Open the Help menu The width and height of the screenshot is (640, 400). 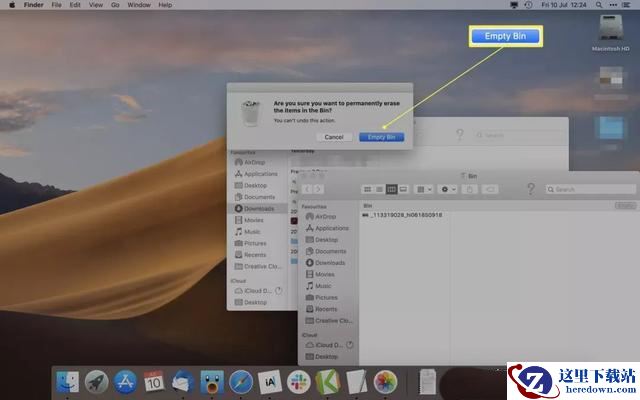[165, 5]
